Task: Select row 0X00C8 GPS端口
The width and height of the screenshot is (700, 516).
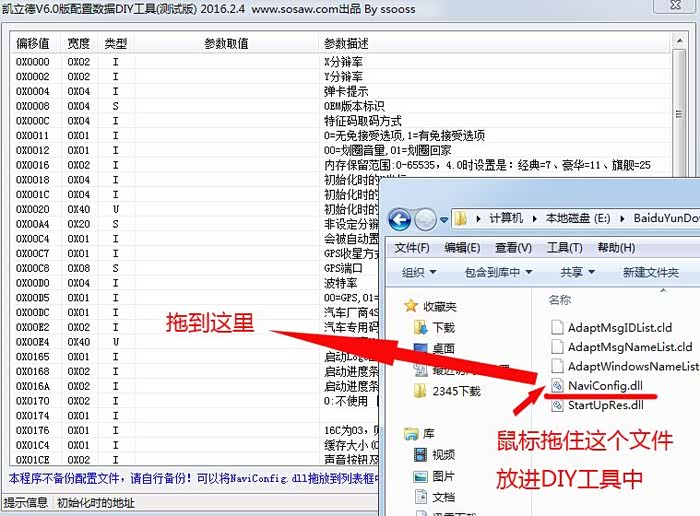Action: coord(195,268)
